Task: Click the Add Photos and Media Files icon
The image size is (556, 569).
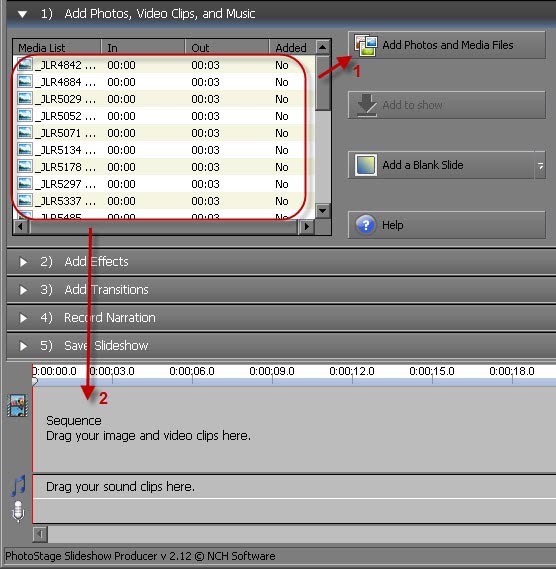Action: pyautogui.click(x=366, y=45)
